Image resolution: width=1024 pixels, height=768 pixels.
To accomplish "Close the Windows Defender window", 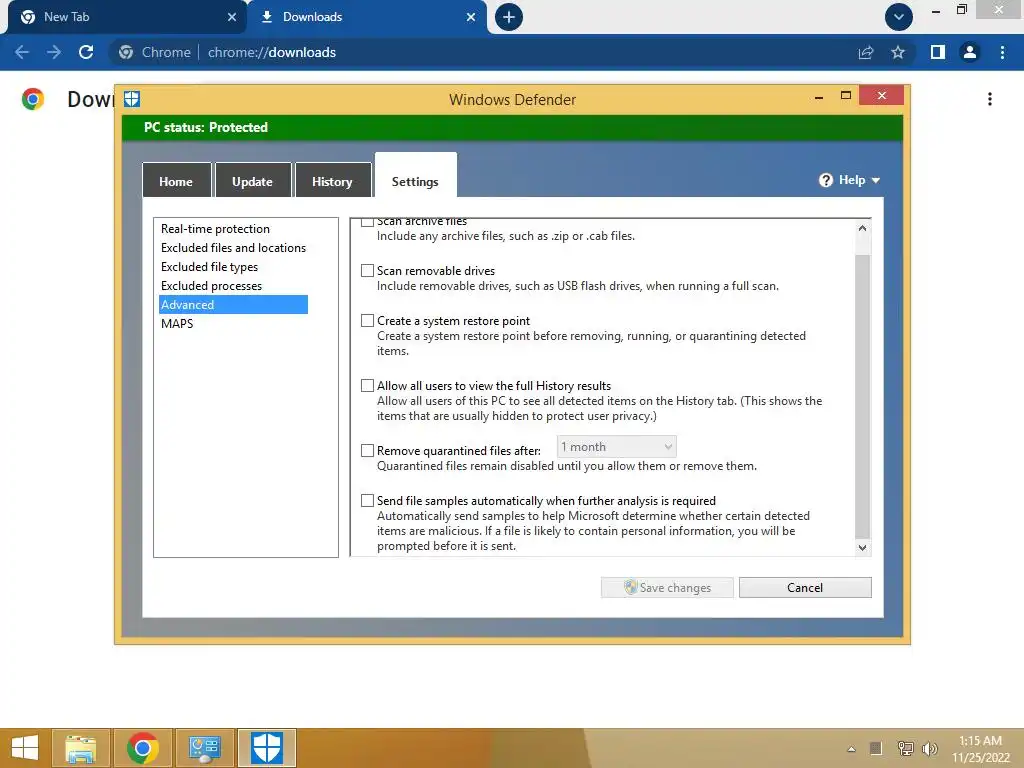I will tap(882, 95).
